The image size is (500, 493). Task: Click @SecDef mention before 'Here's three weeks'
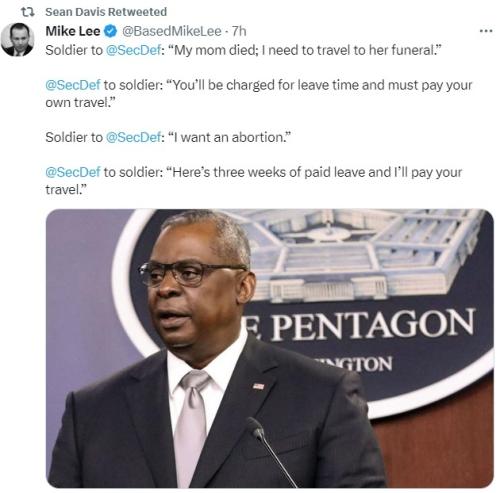point(73,172)
